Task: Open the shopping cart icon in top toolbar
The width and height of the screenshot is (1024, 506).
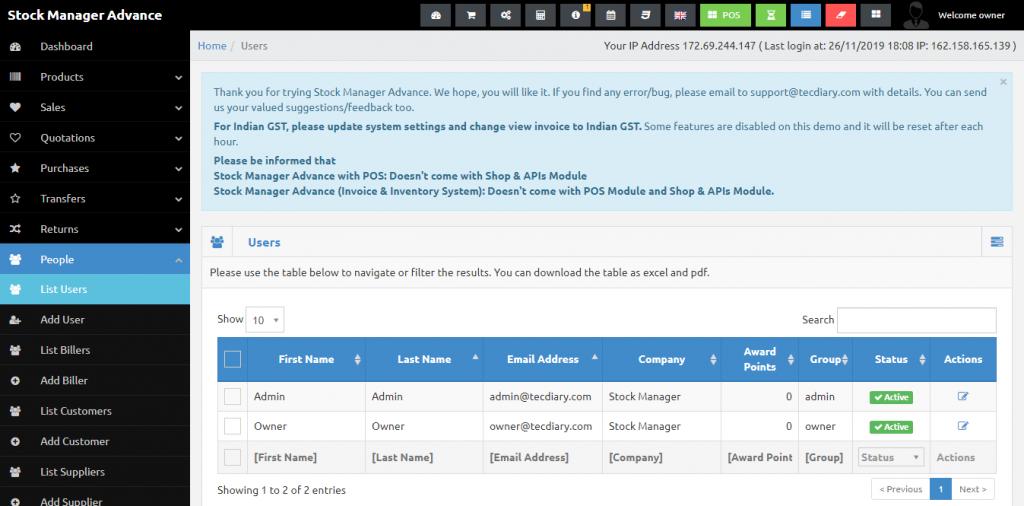Action: [x=470, y=16]
